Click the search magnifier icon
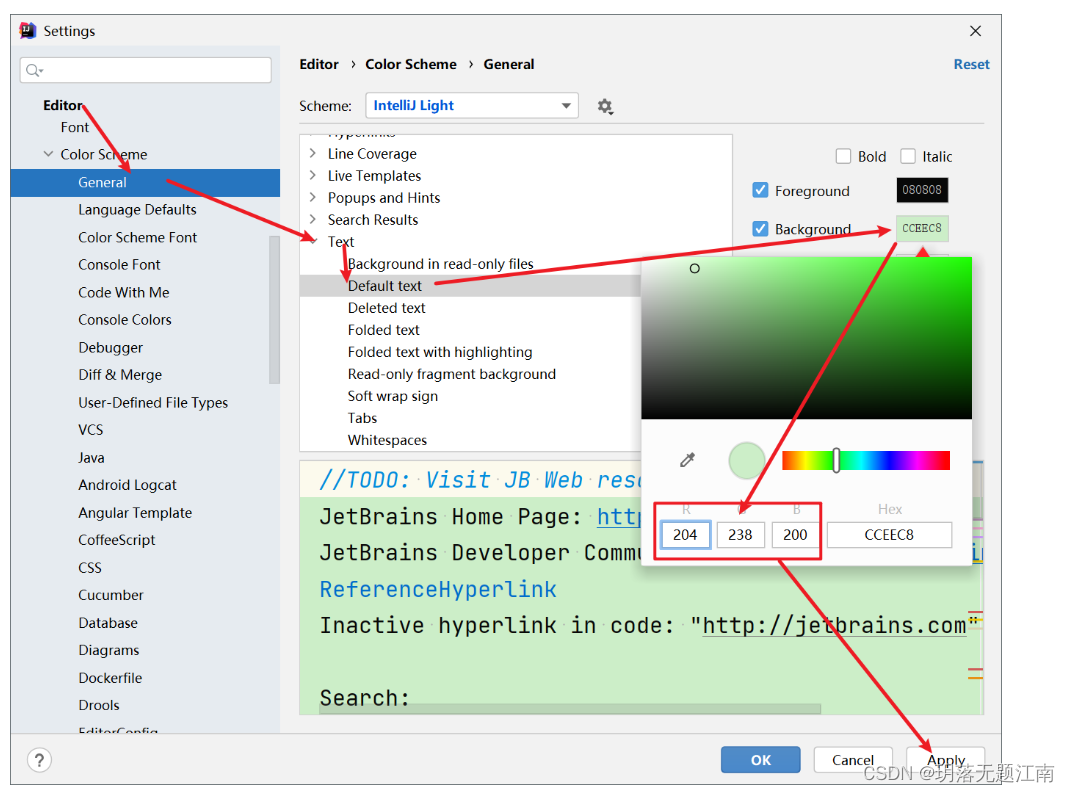This screenshot has height=792, width=1070. click(x=33, y=70)
